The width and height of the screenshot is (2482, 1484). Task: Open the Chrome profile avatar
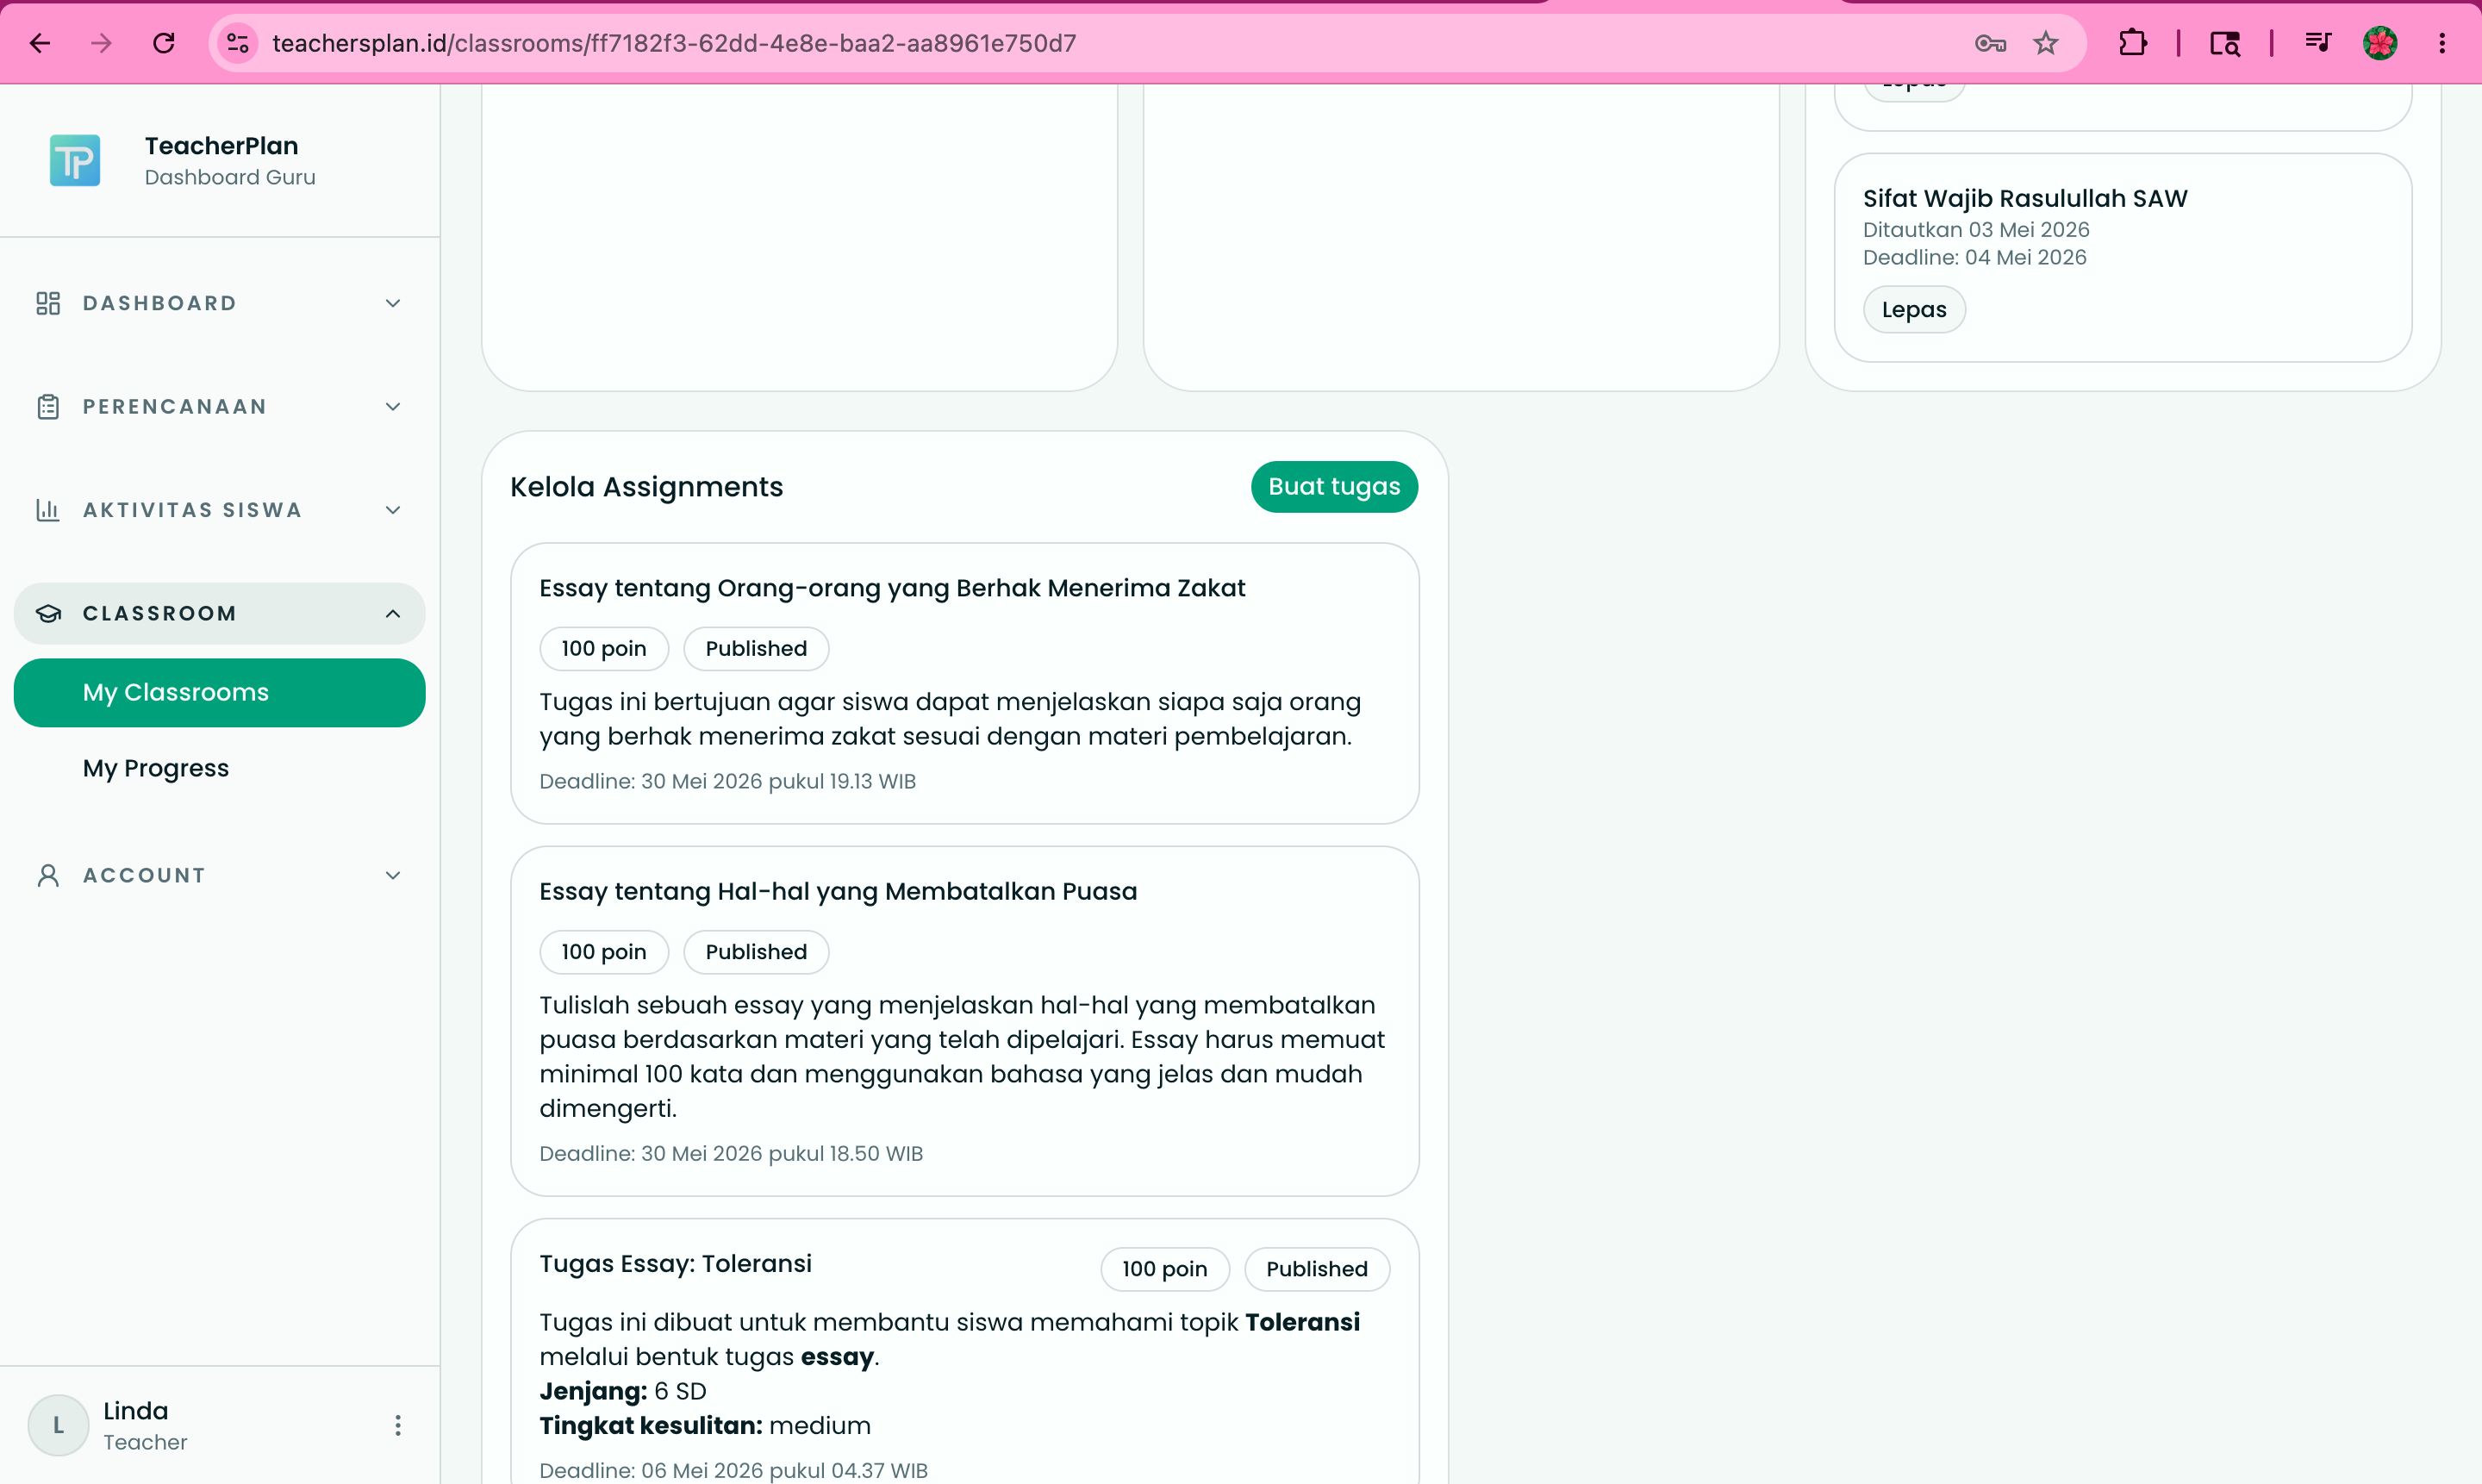[x=2380, y=43]
